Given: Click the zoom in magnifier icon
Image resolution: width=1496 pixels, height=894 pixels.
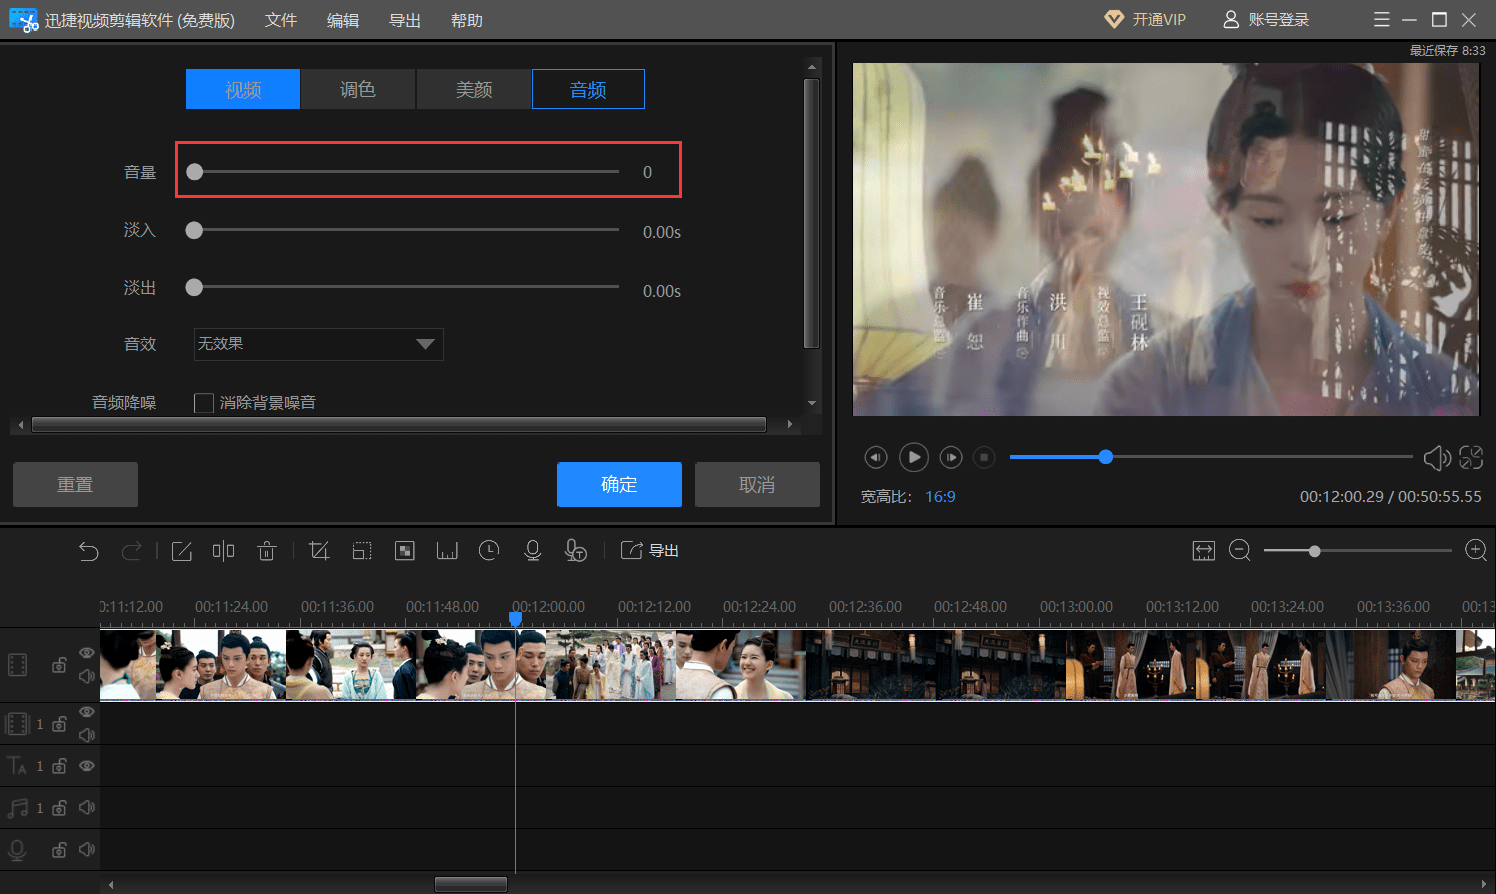Looking at the screenshot, I should coord(1476,551).
